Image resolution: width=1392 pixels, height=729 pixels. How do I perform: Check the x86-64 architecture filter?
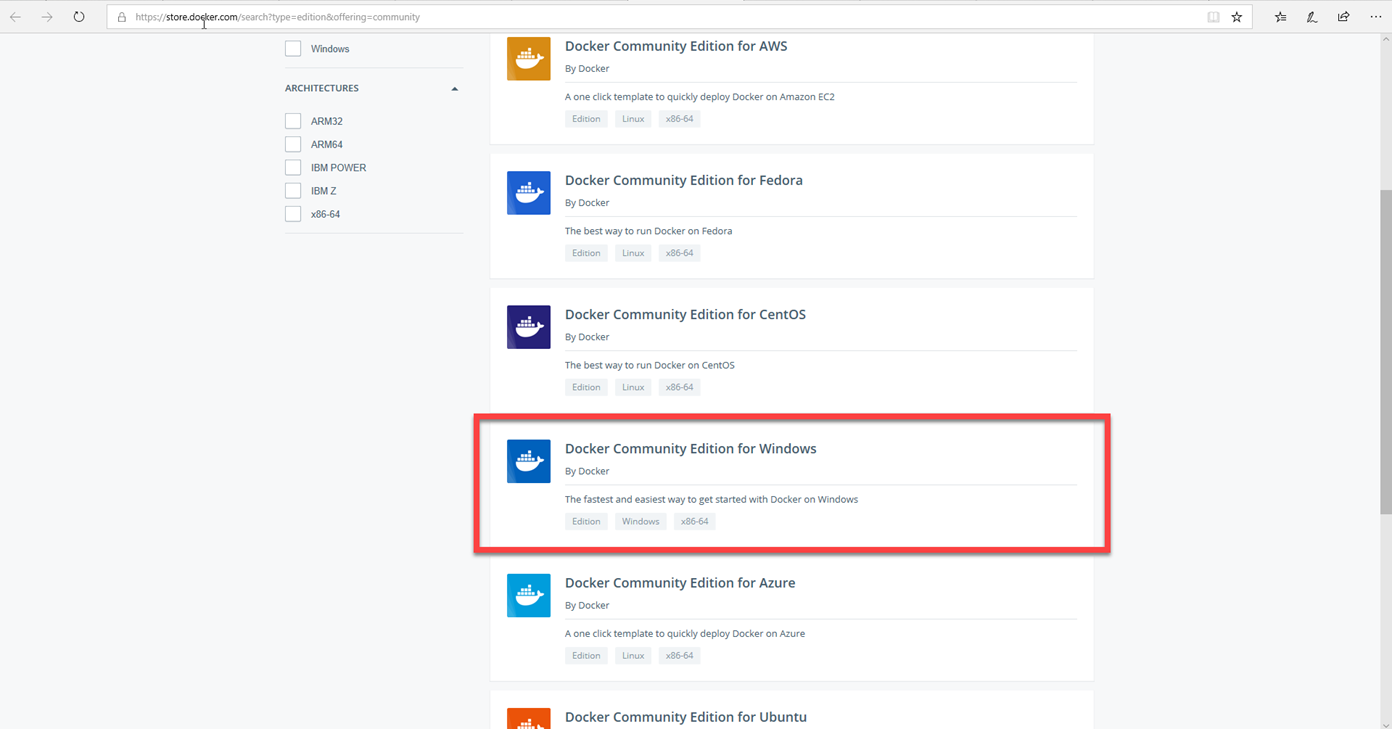point(293,214)
